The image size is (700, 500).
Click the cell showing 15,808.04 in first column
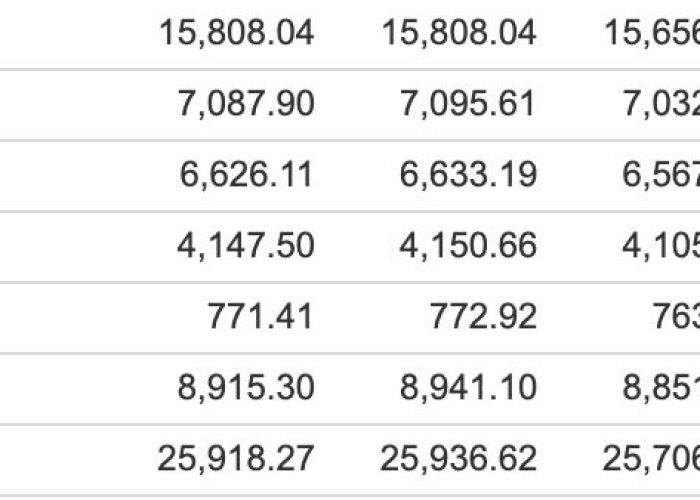[x=236, y=33]
